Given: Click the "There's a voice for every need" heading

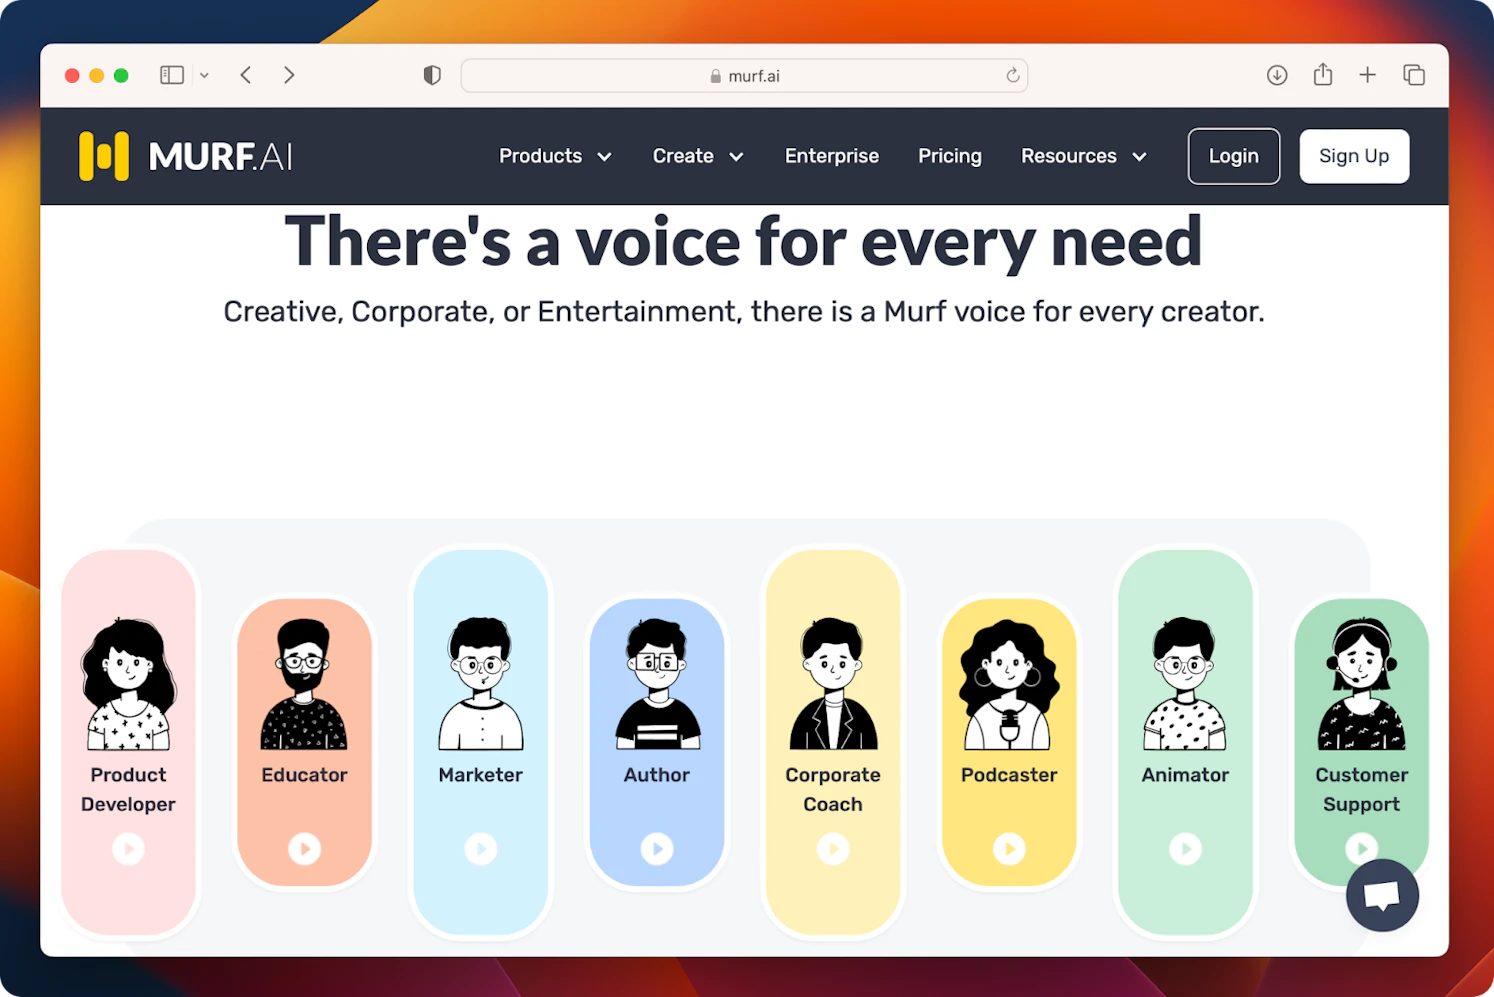Looking at the screenshot, I should click(x=744, y=241).
